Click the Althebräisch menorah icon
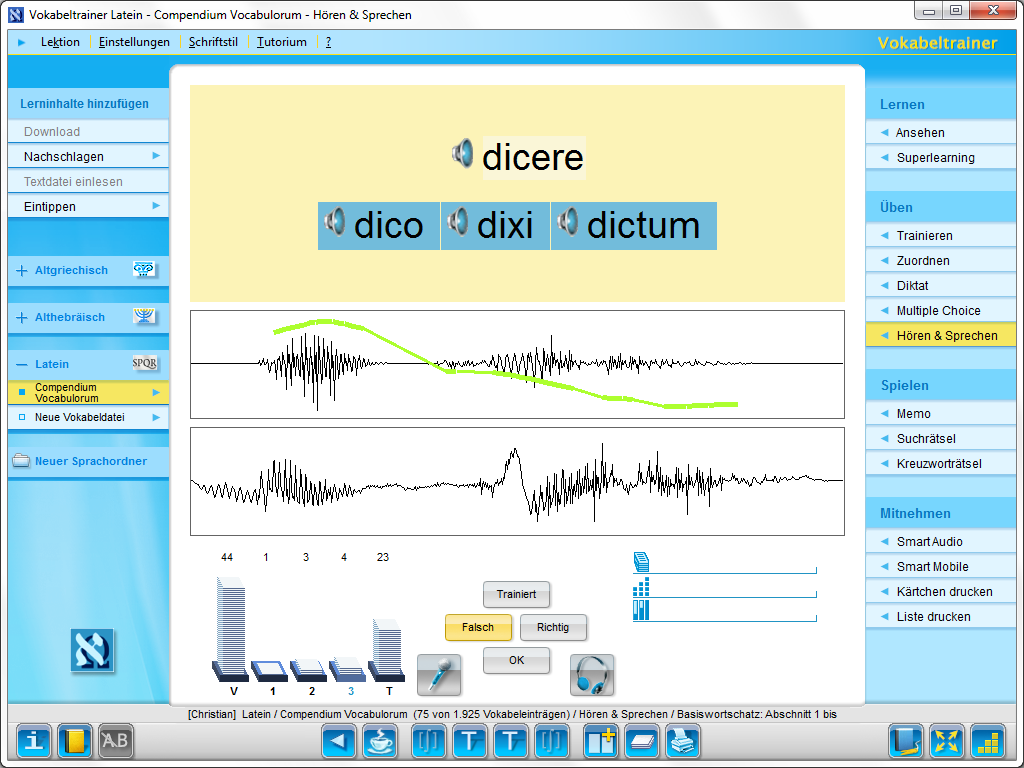Screen dimensions: 1024x768 coord(144,316)
